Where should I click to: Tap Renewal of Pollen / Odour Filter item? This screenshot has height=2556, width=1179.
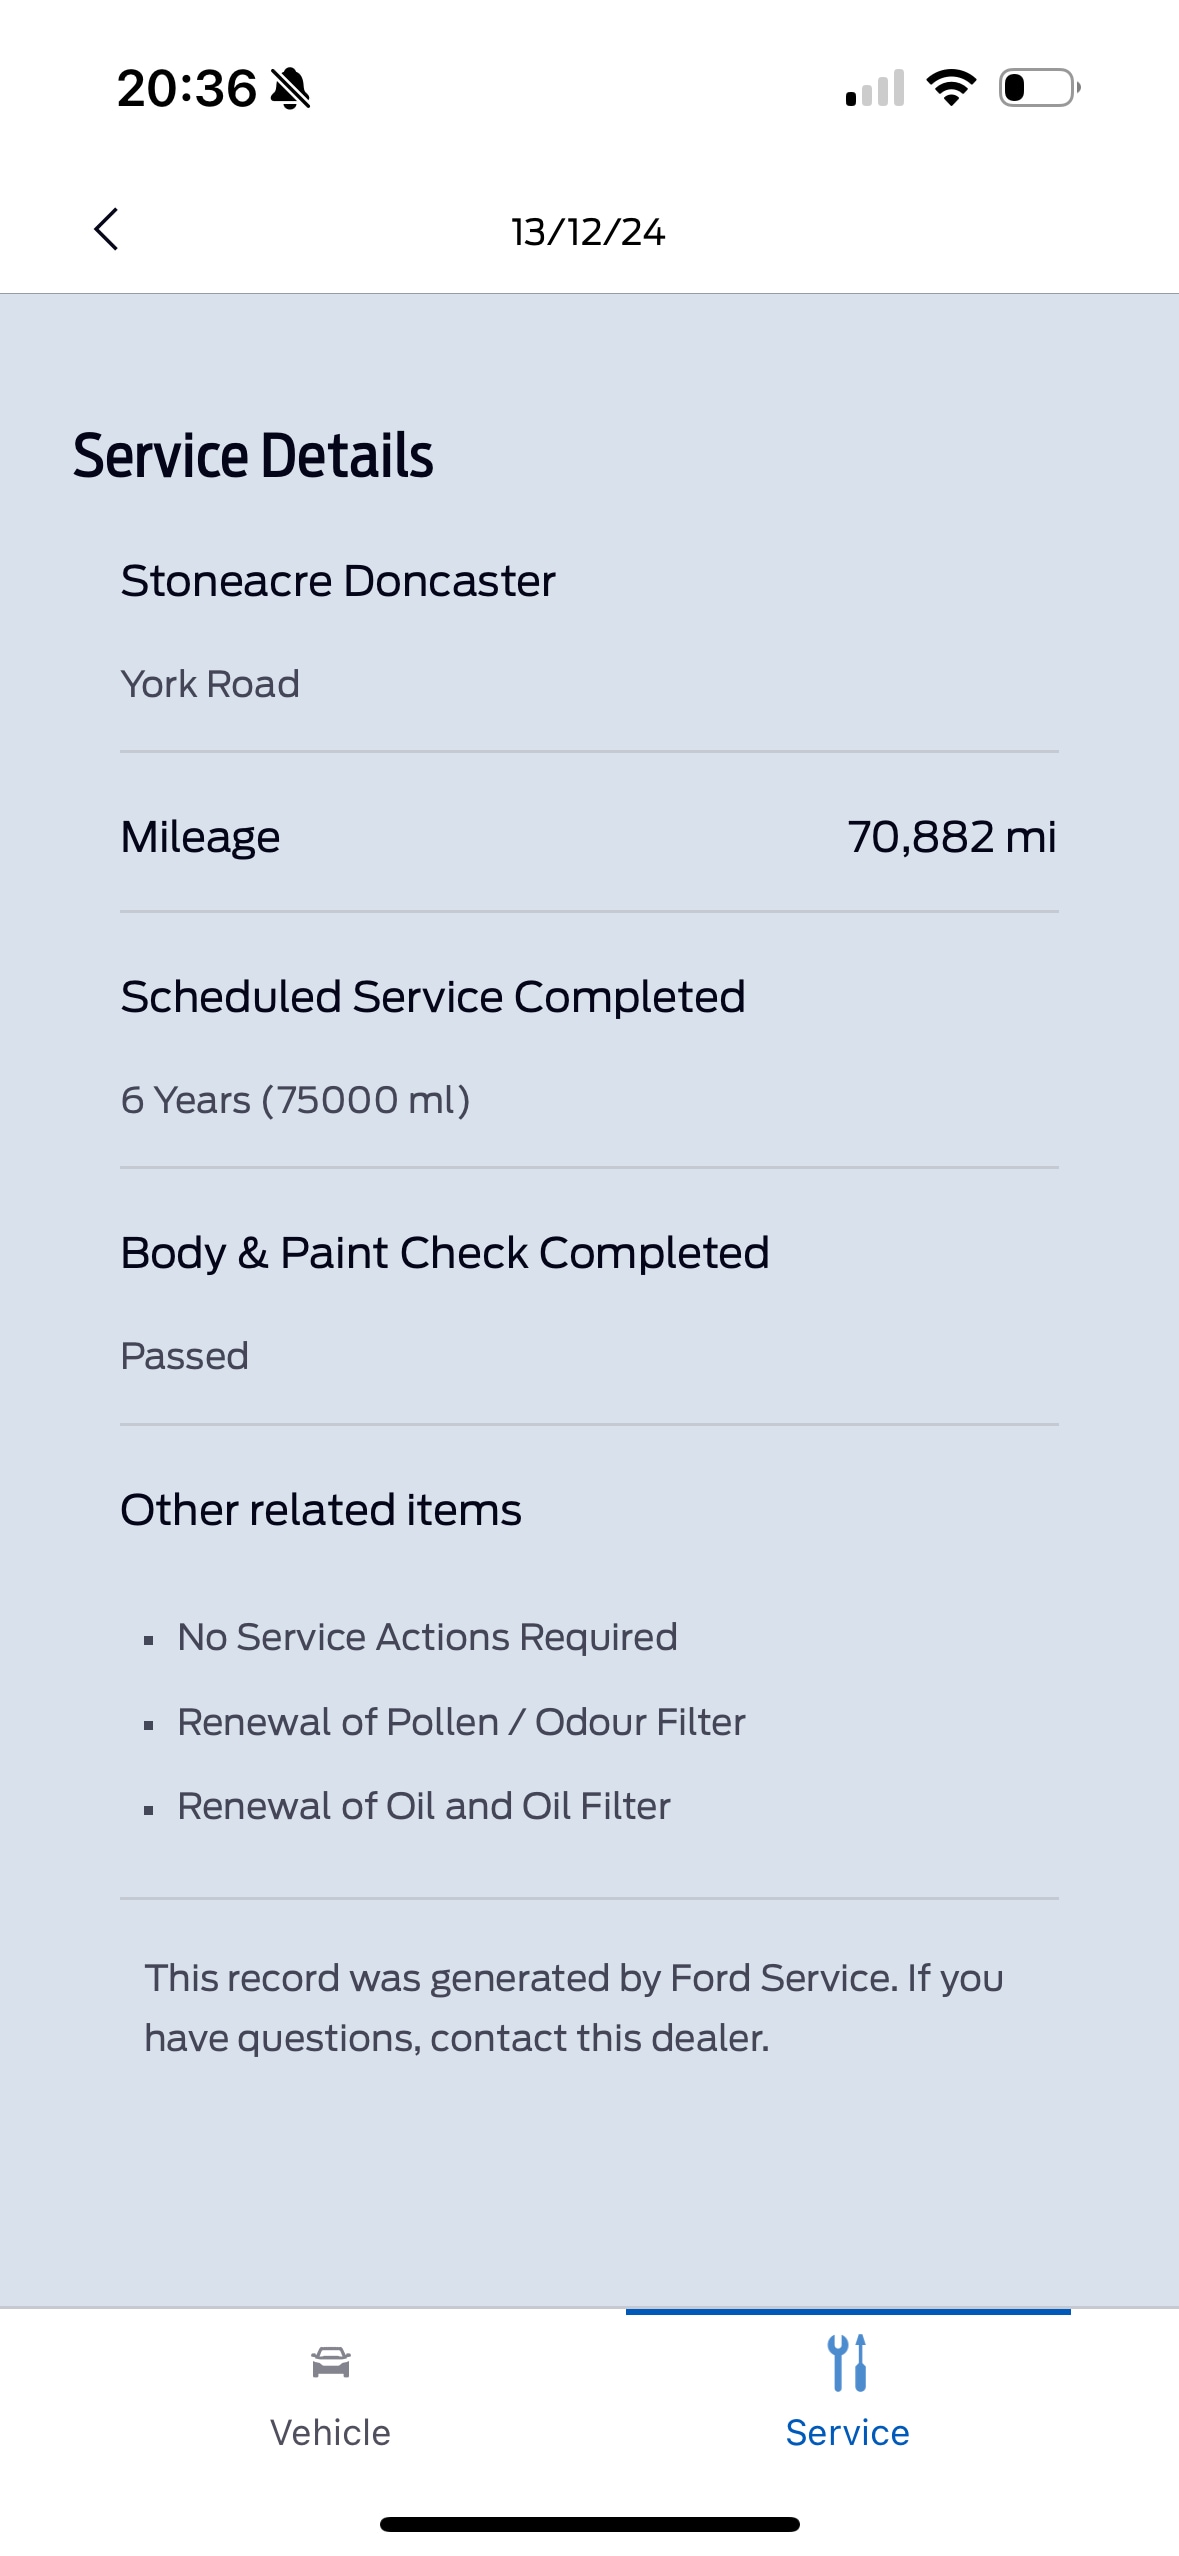tap(461, 1722)
